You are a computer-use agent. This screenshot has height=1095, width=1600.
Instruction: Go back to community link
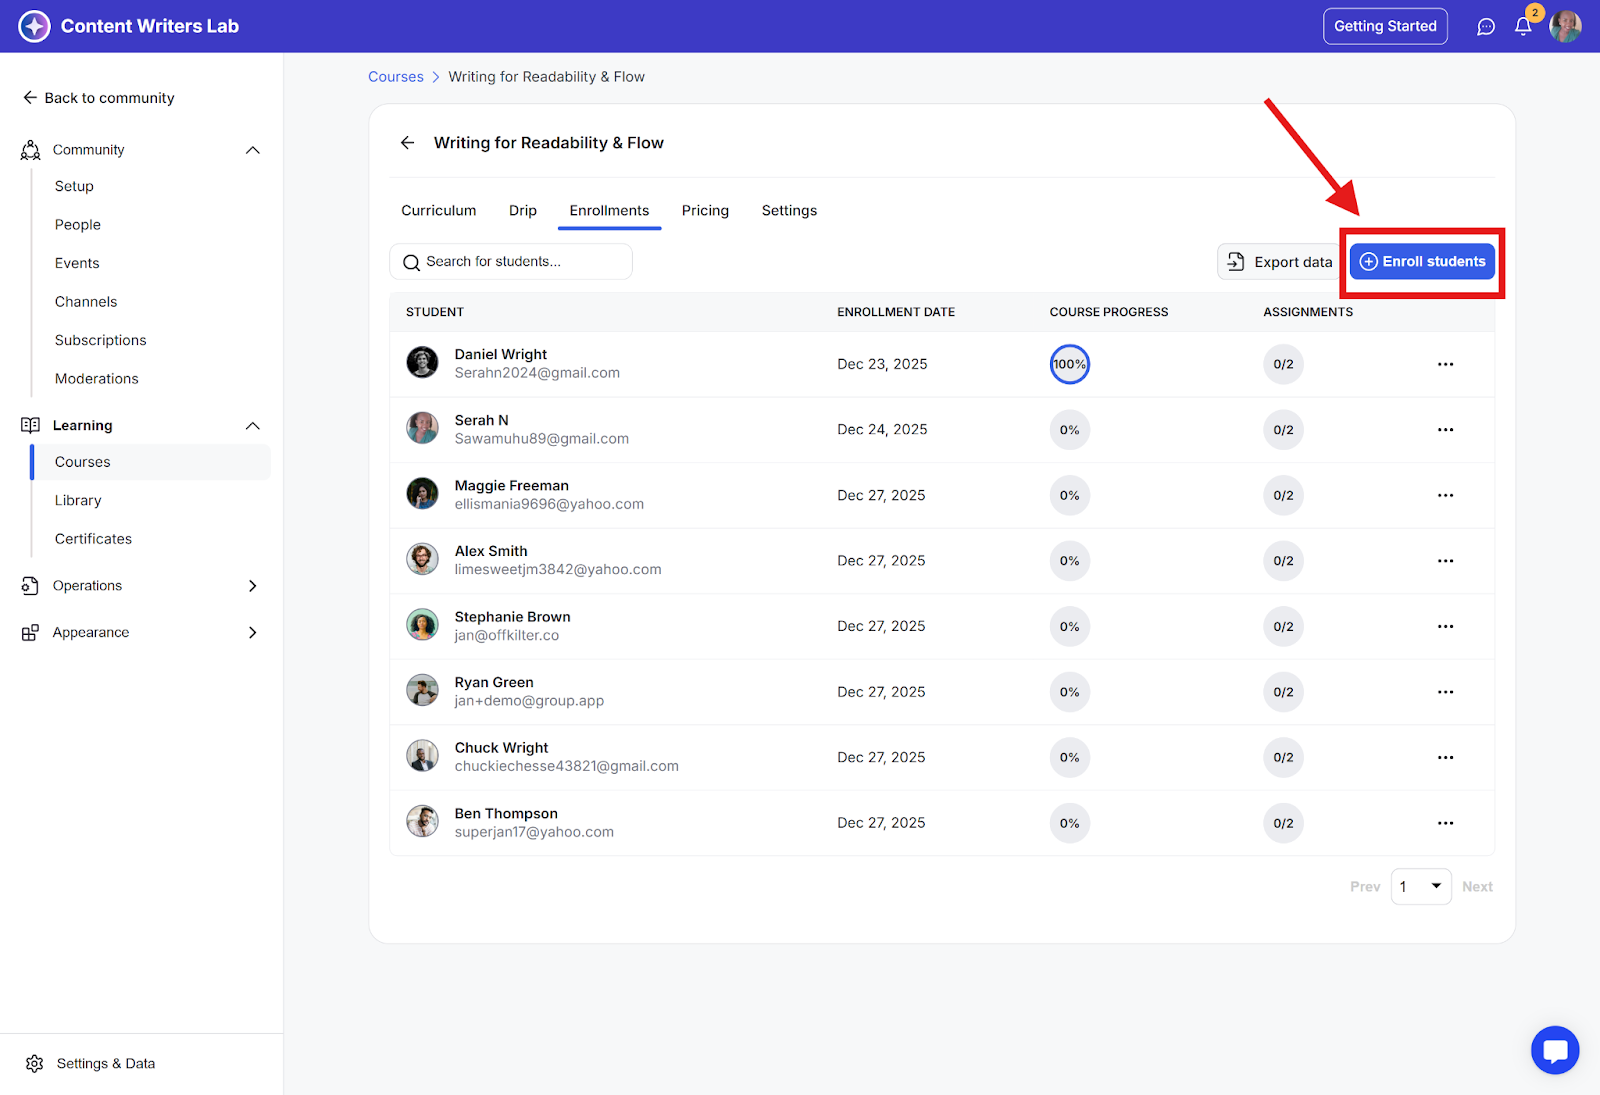[98, 98]
